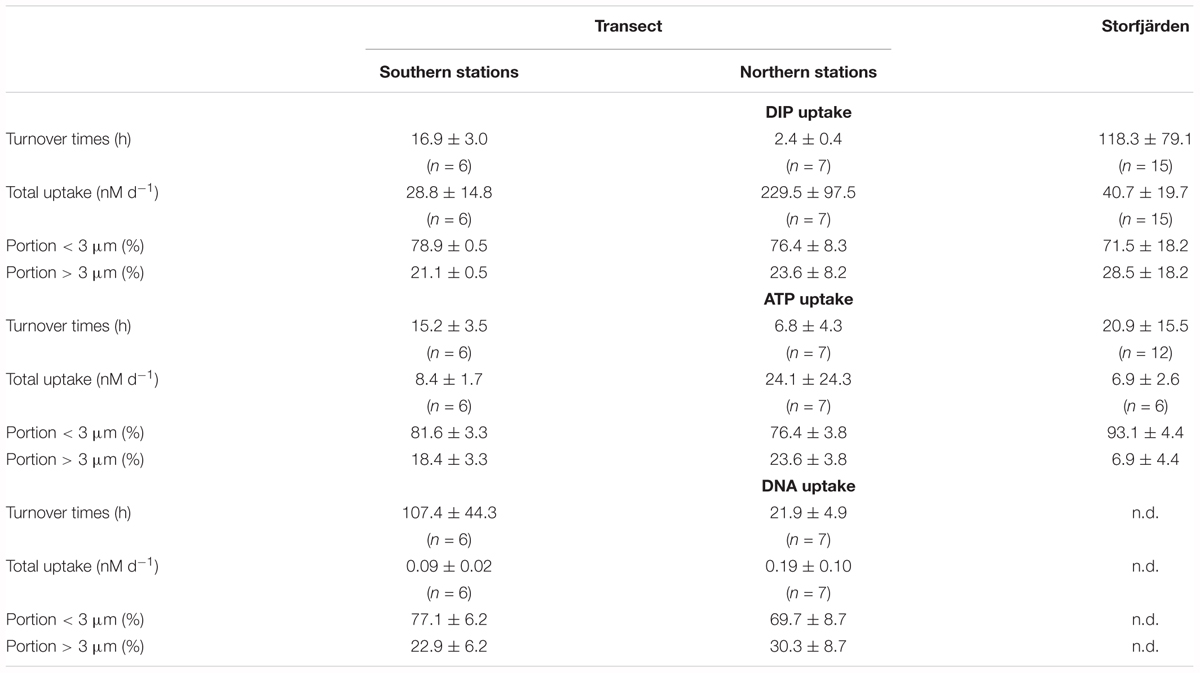Screen dimensions: 1200x673
Task: Click the 78.9 ± 0.5 portion value
Action: 449,246
